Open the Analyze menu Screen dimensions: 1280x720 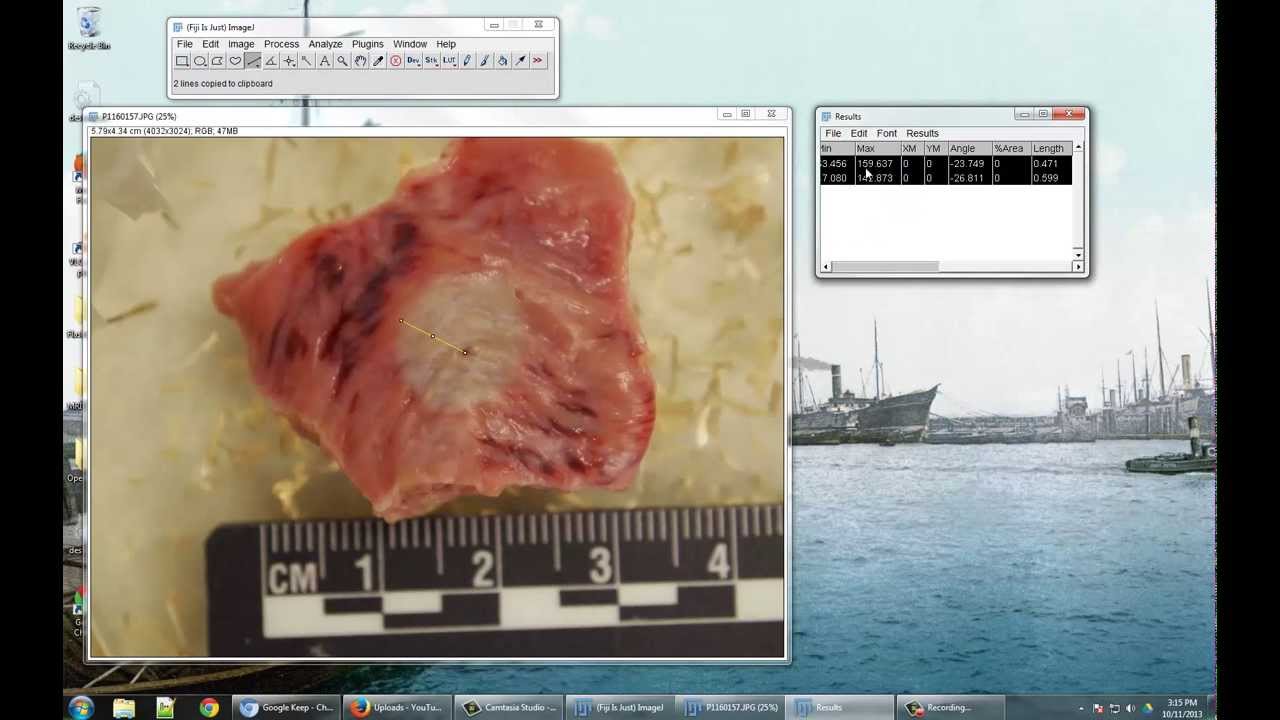click(x=325, y=44)
